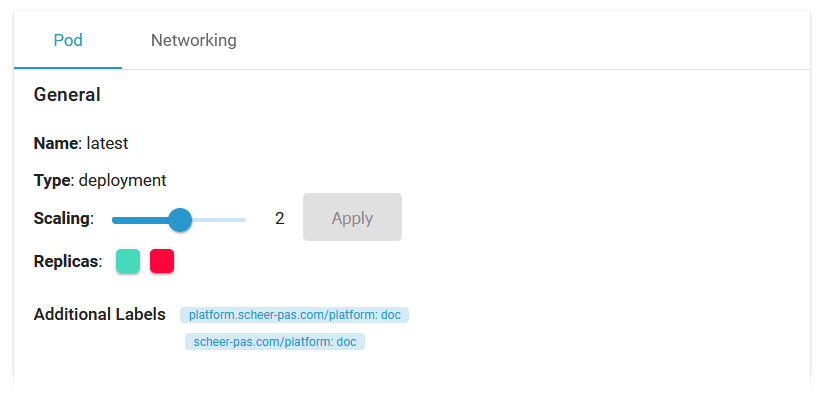Click the bold Name label
Viewport: 821px width, 396px height.
pos(56,143)
